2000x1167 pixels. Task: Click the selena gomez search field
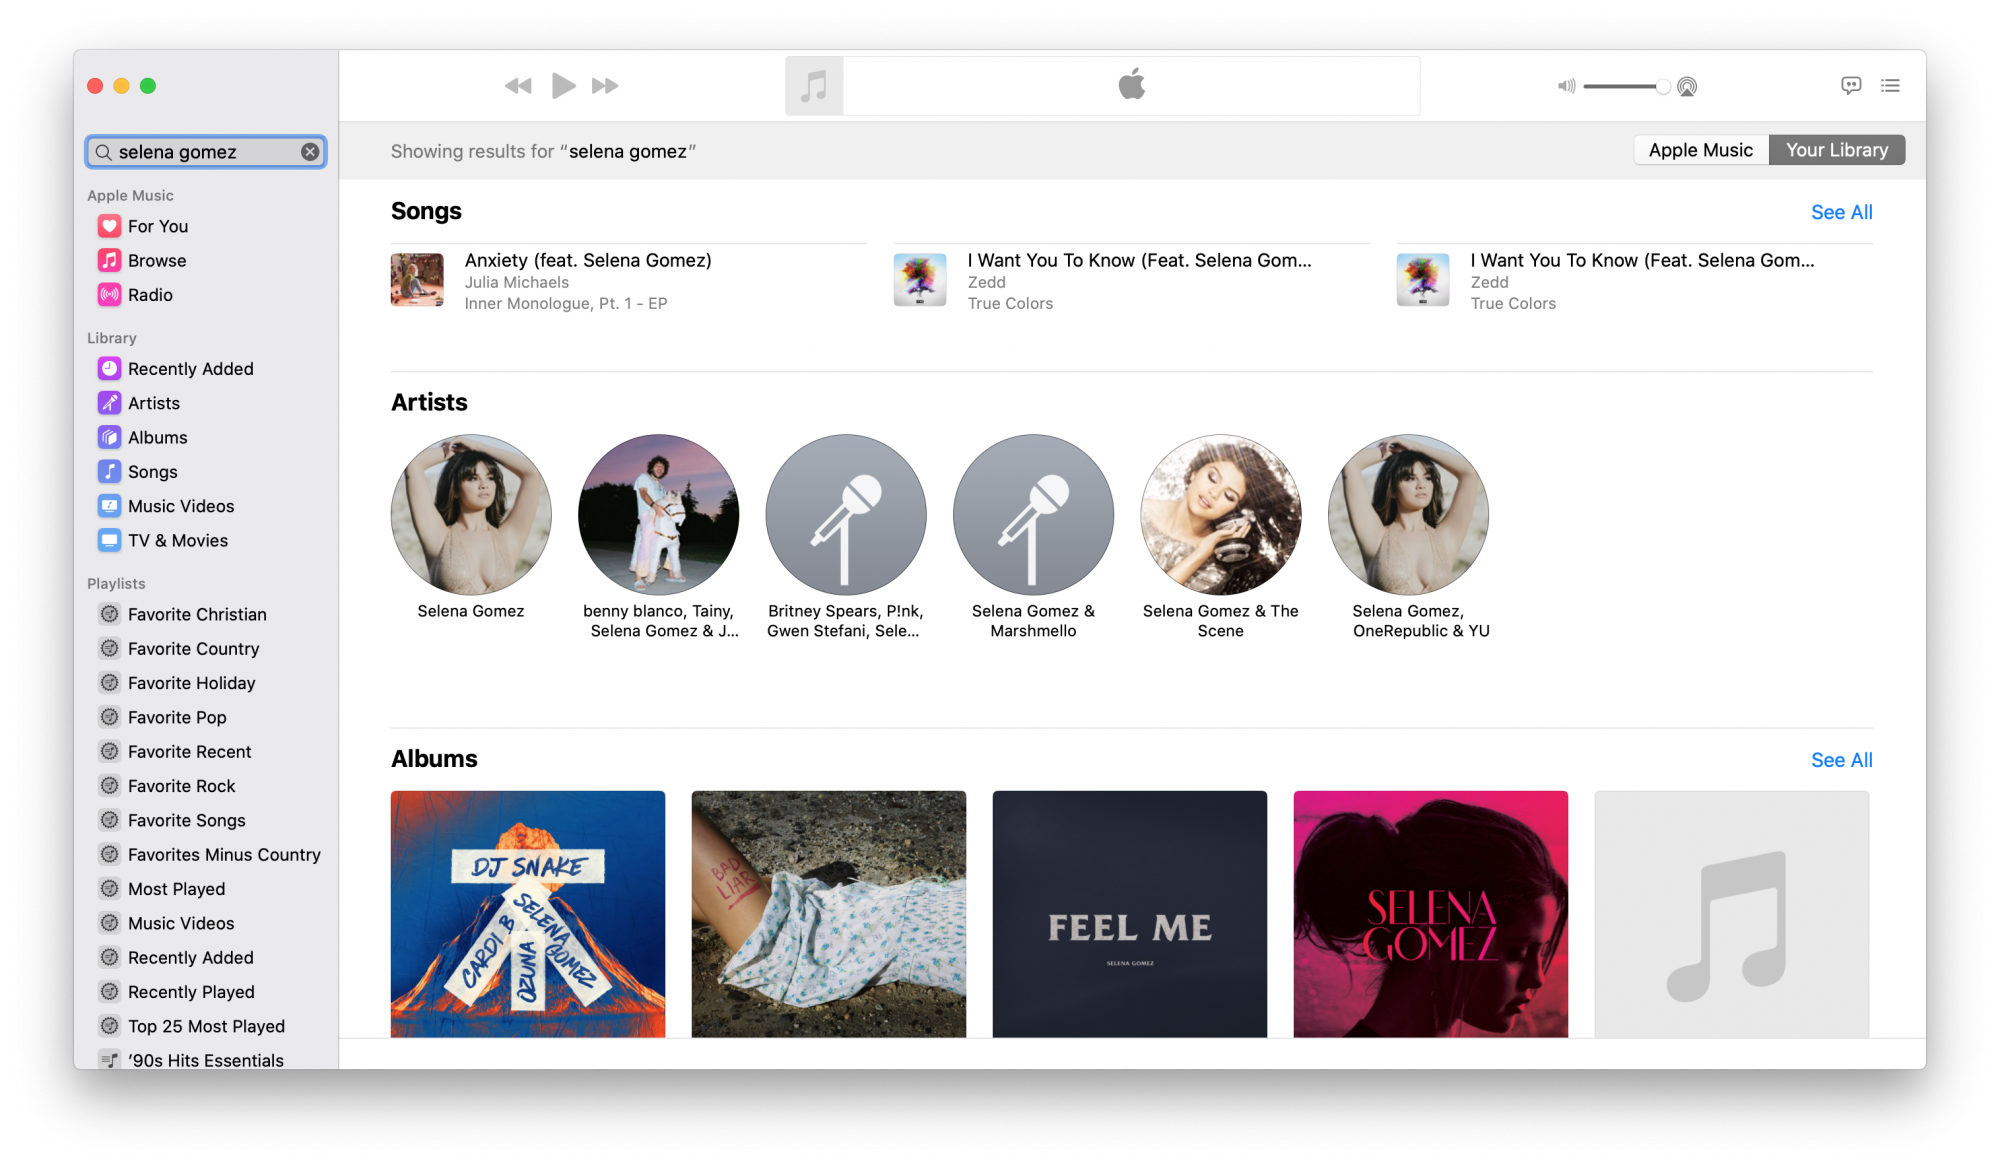tap(206, 152)
